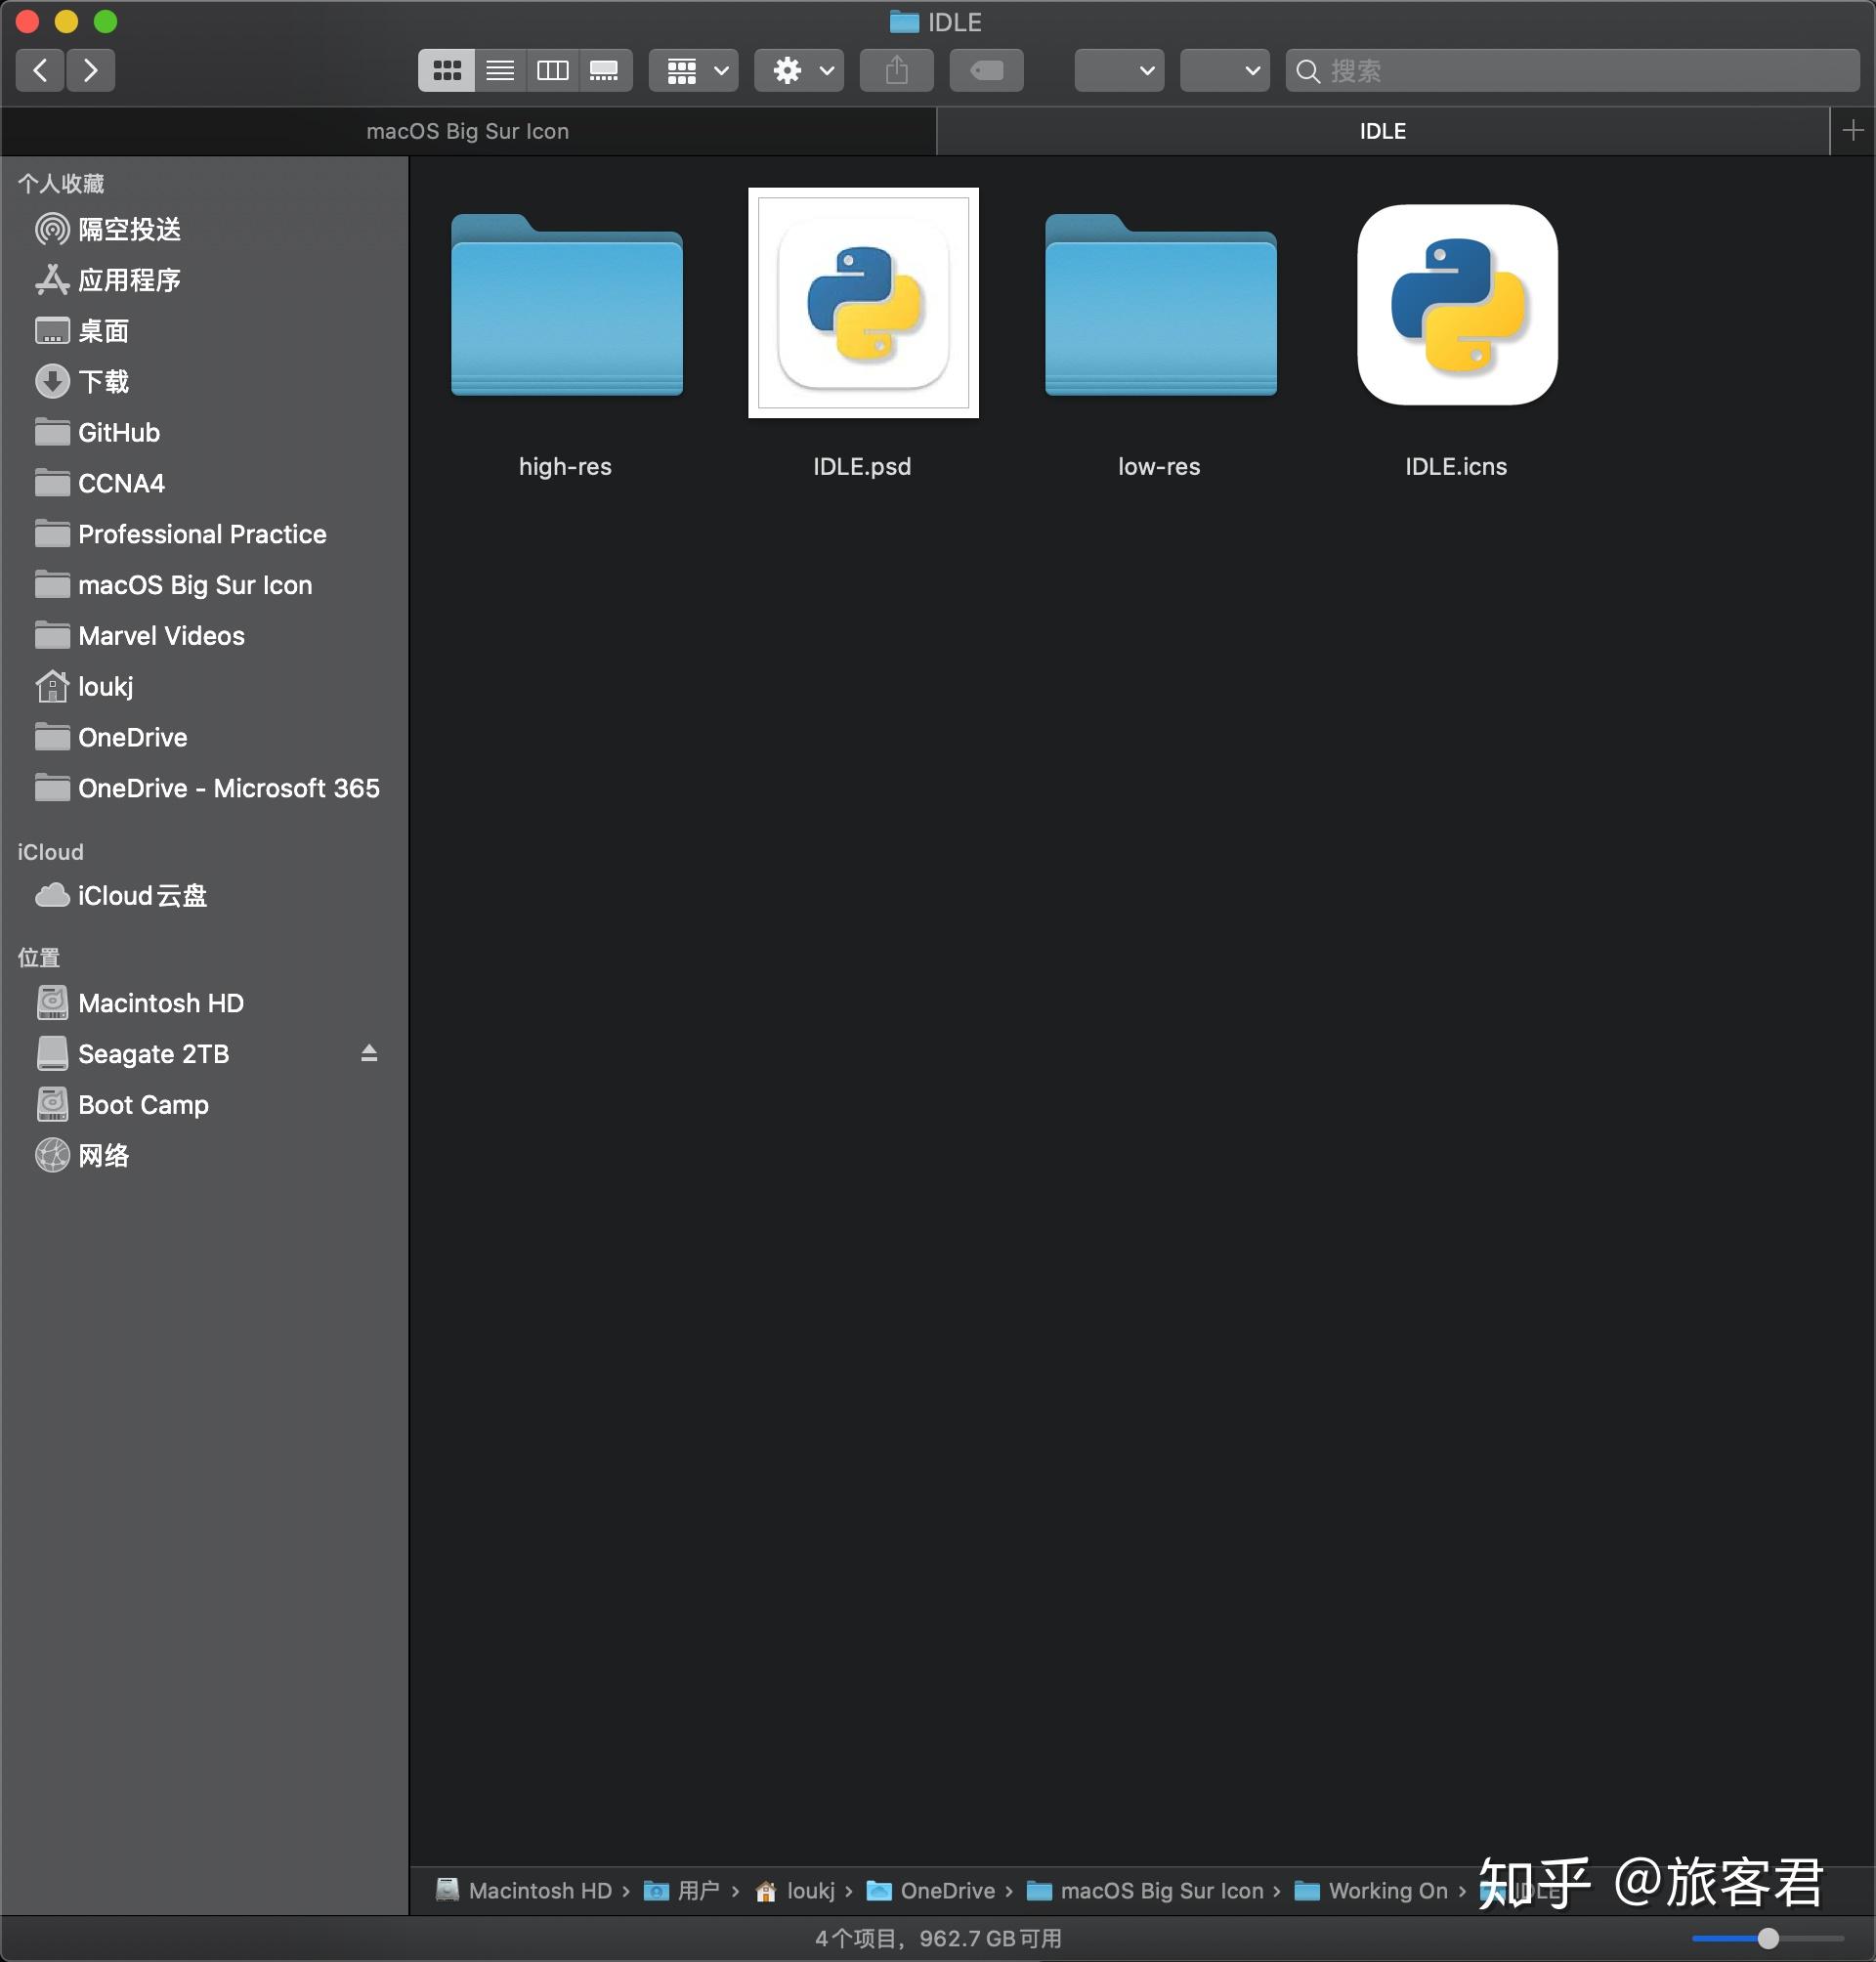Open the CCNA4 sidebar folder
Viewport: 1876px width, 1962px height.
204,483
